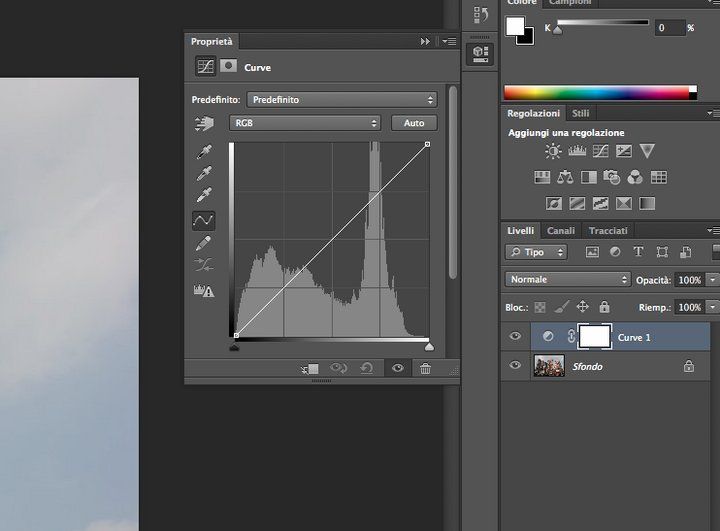Toggle lock position
The image size is (720, 531).
(582, 306)
